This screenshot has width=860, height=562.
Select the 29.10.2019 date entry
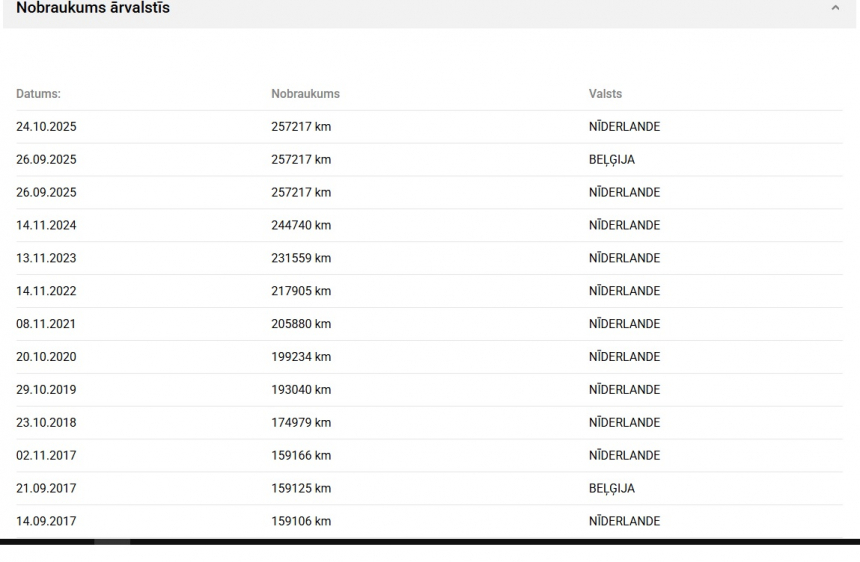point(46,390)
